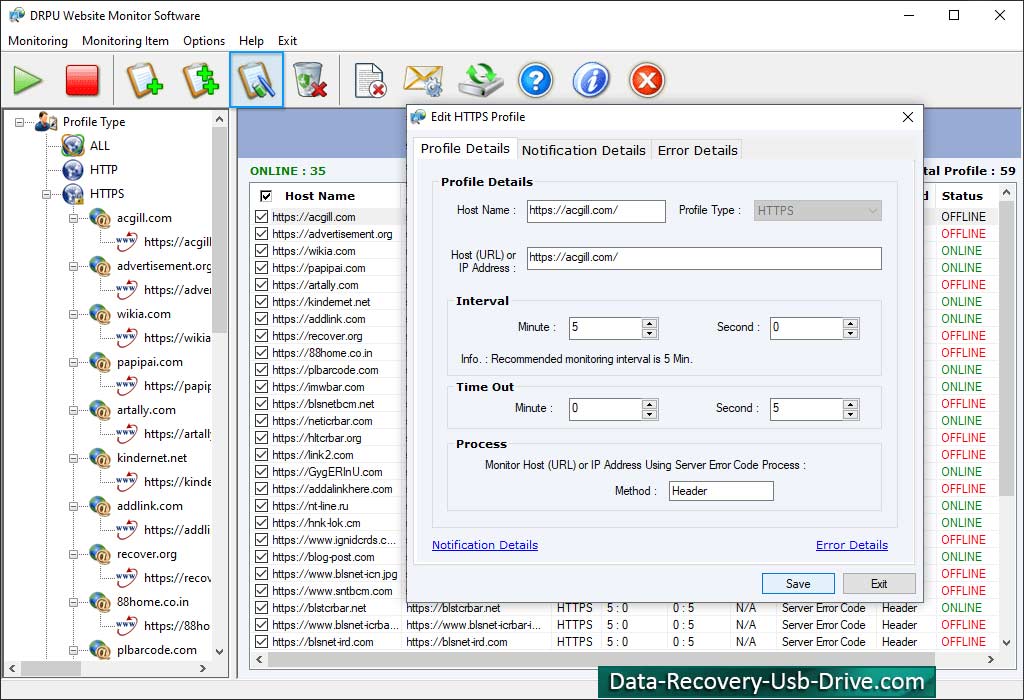Viewport: 1024px width, 700px height.
Task: Close the Edit HTTPS Profile dialog
Action: click(x=908, y=117)
